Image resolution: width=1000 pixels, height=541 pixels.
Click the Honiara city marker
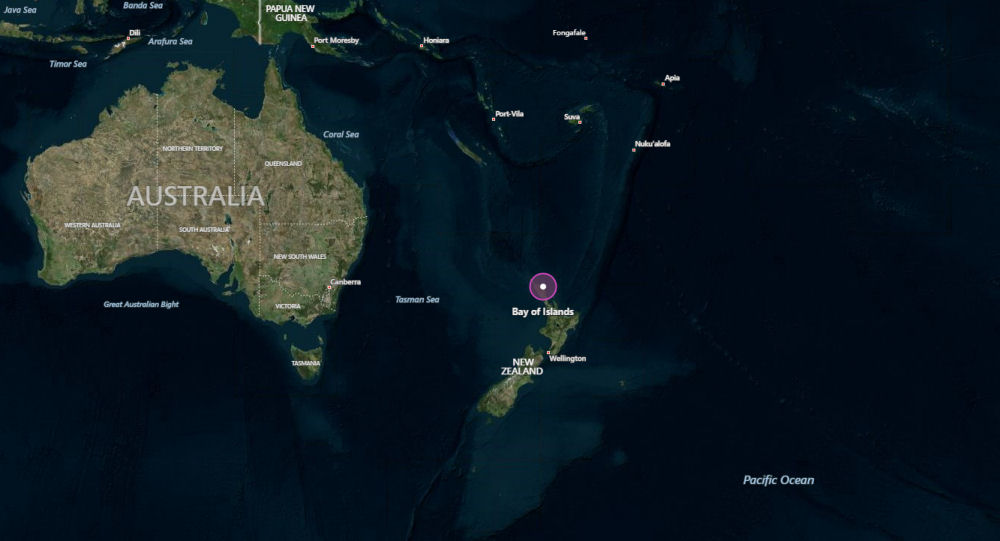422,46
